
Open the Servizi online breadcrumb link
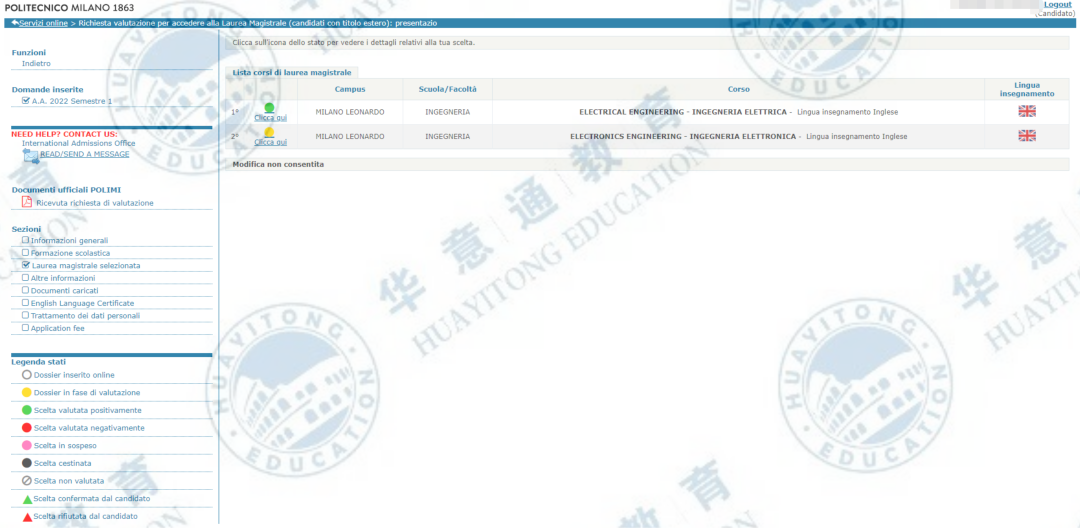click(43, 23)
